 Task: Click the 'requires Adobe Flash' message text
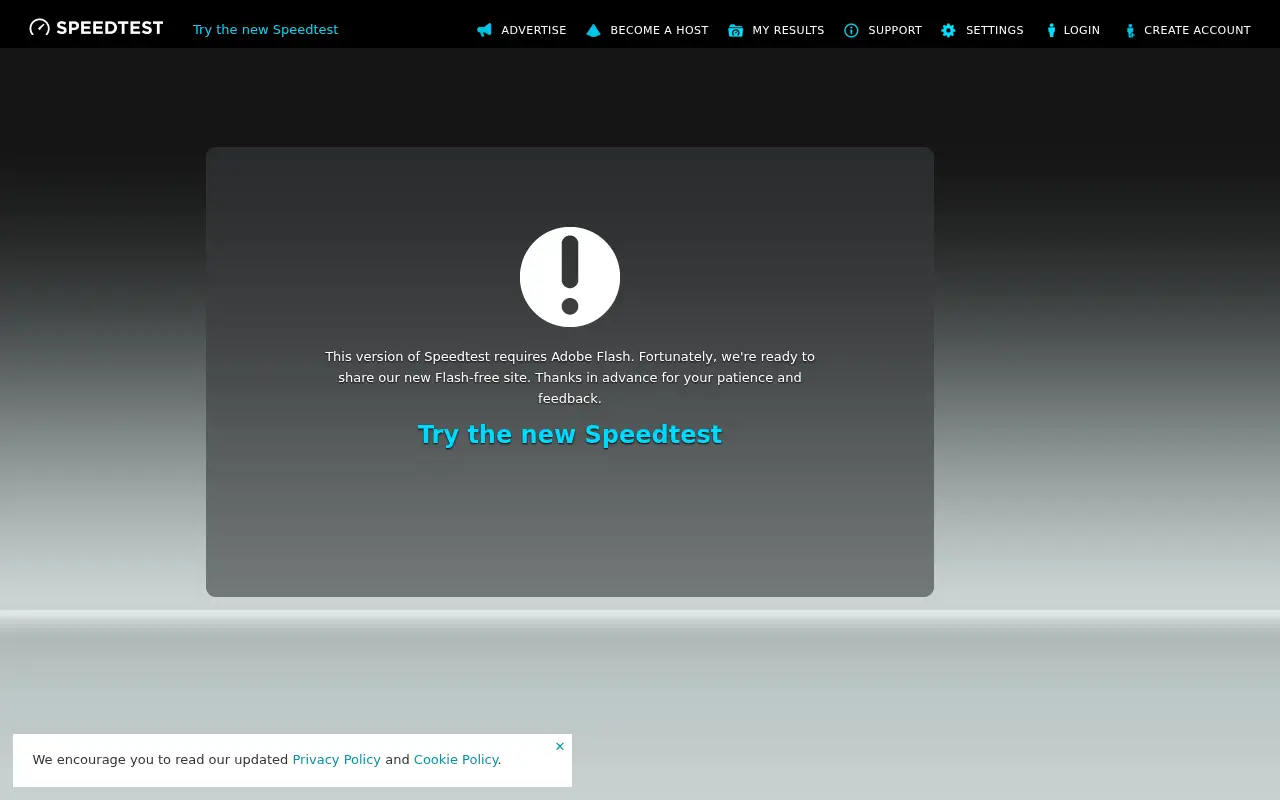pos(570,377)
